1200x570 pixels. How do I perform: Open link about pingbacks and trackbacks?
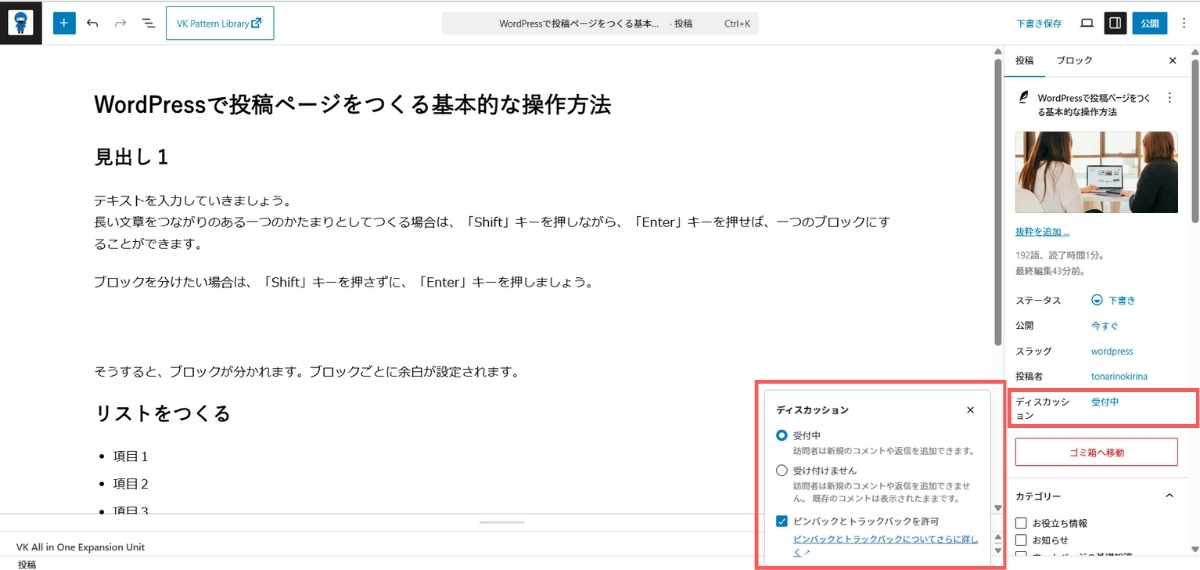(x=885, y=545)
